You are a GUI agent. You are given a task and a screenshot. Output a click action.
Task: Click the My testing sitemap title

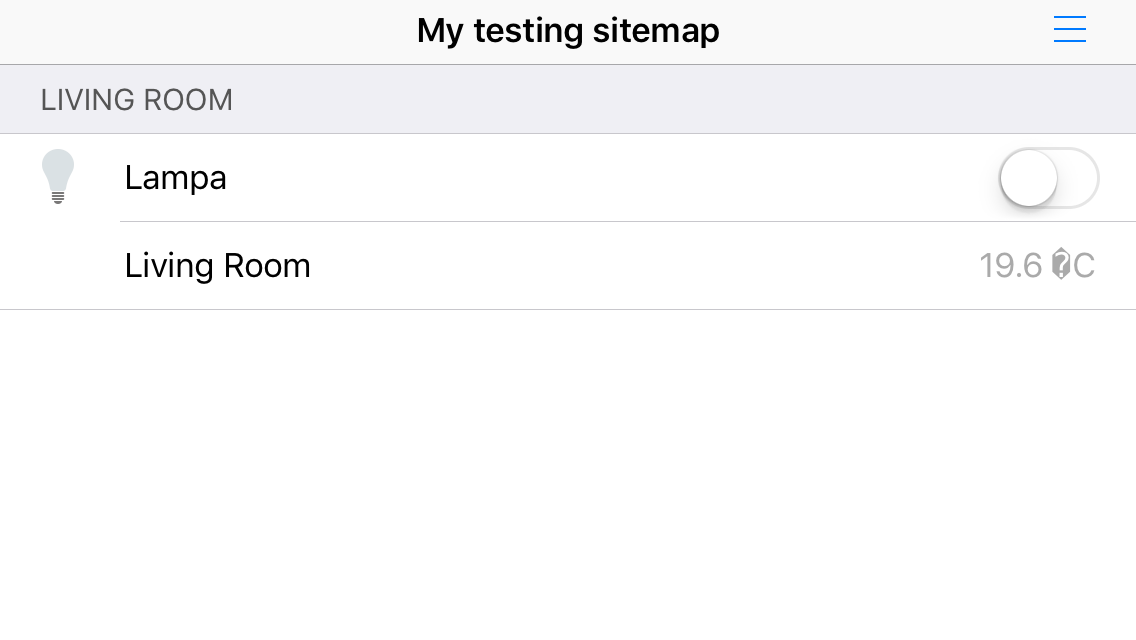point(568,31)
